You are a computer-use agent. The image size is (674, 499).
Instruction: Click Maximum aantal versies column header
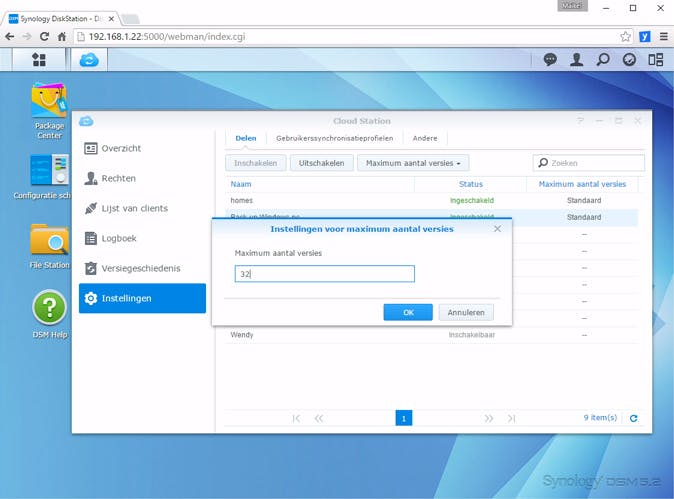(582, 184)
